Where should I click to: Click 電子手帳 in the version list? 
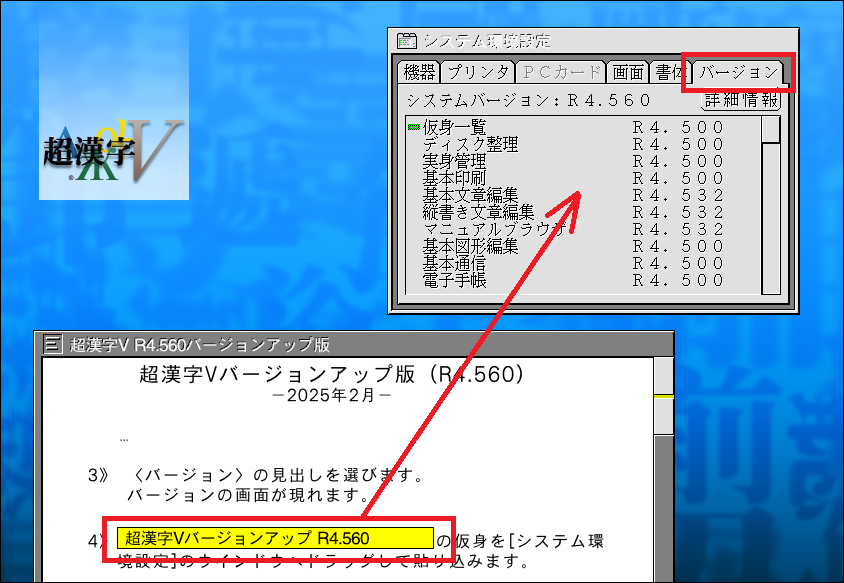tap(454, 280)
